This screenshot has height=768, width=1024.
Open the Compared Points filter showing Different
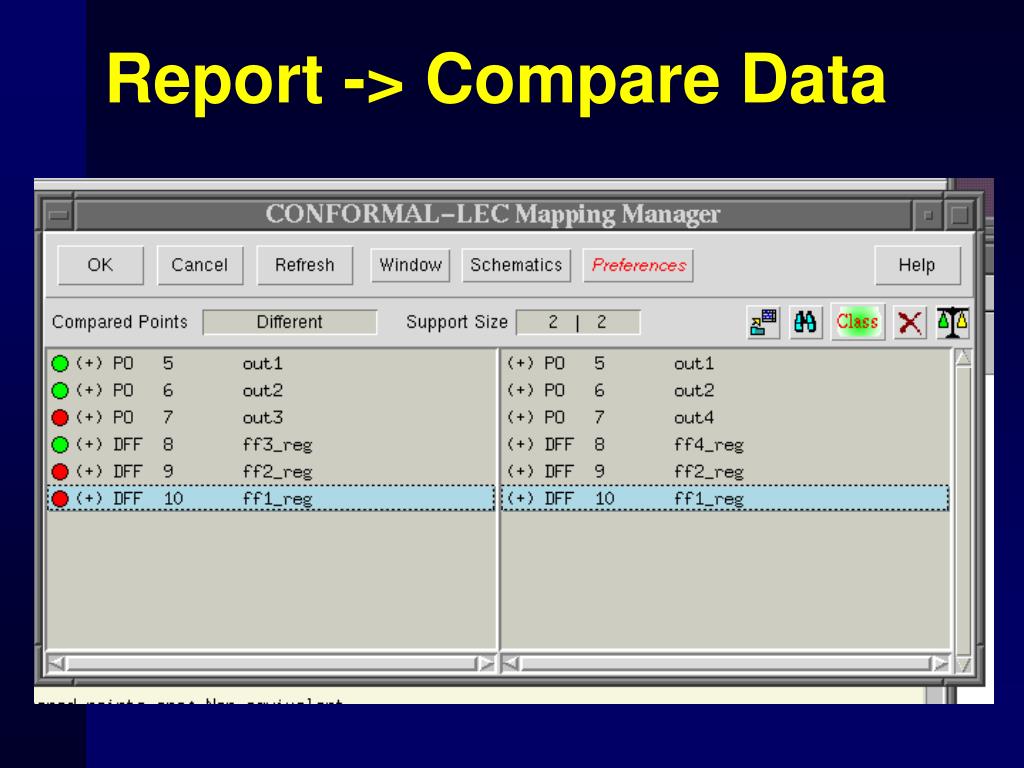point(289,322)
